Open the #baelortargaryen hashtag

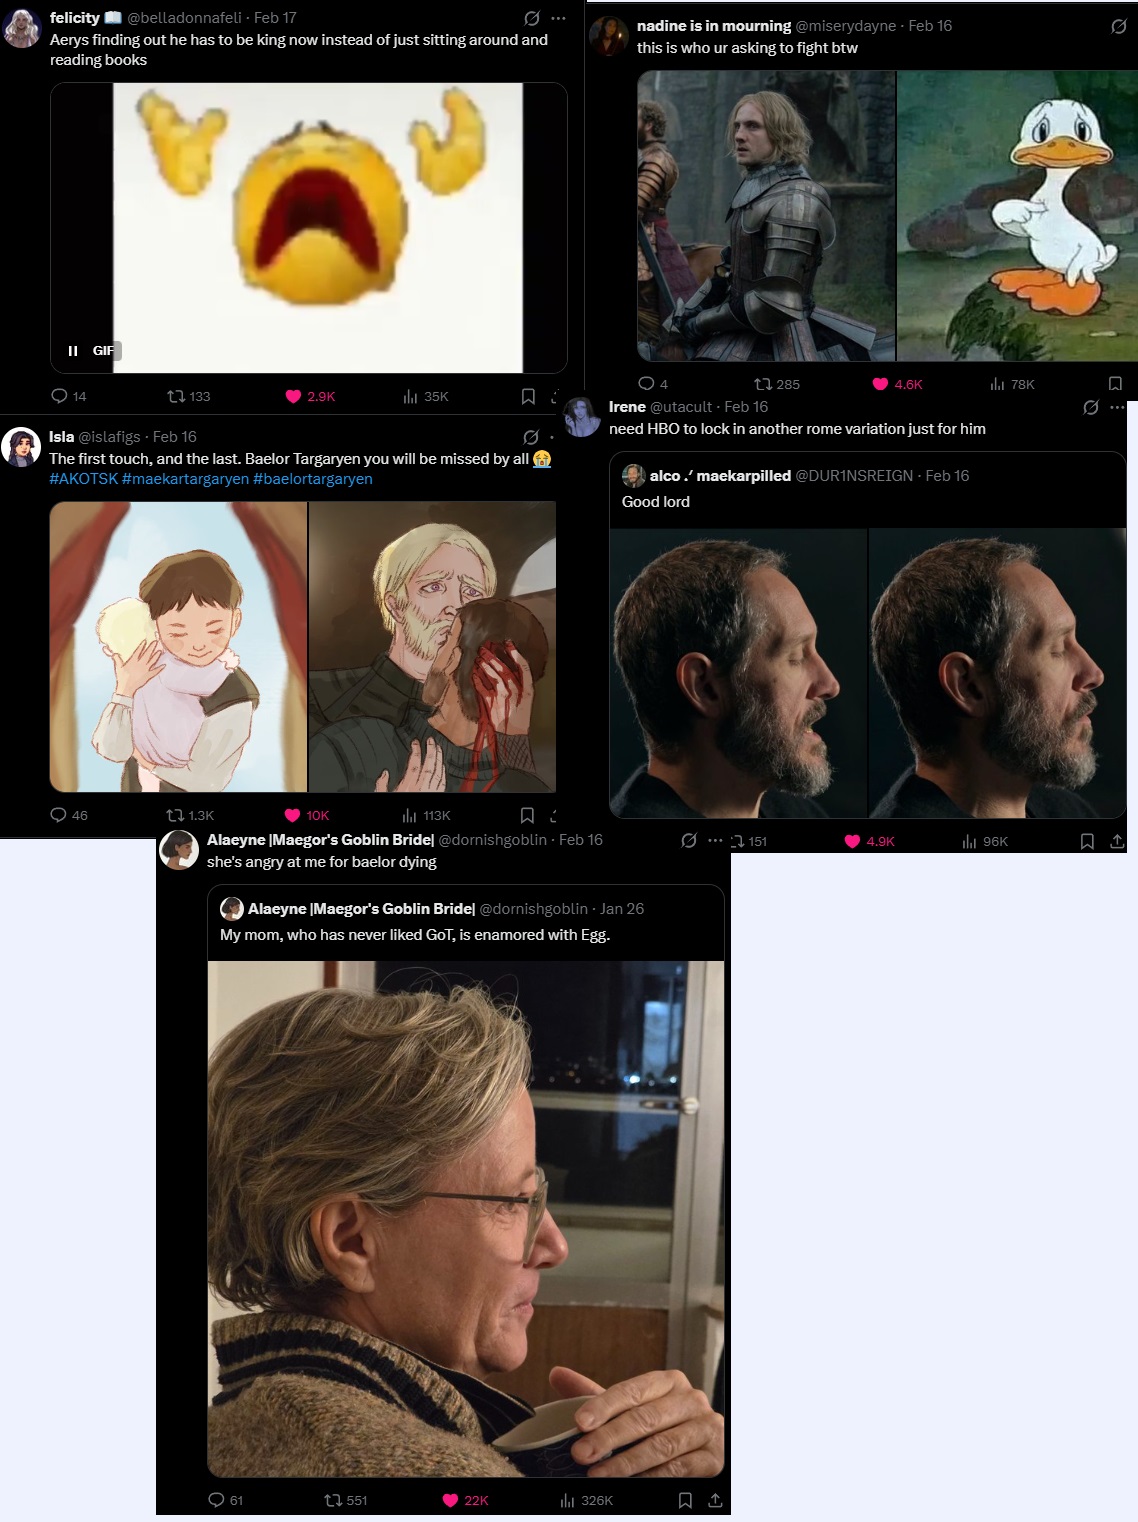(x=313, y=479)
